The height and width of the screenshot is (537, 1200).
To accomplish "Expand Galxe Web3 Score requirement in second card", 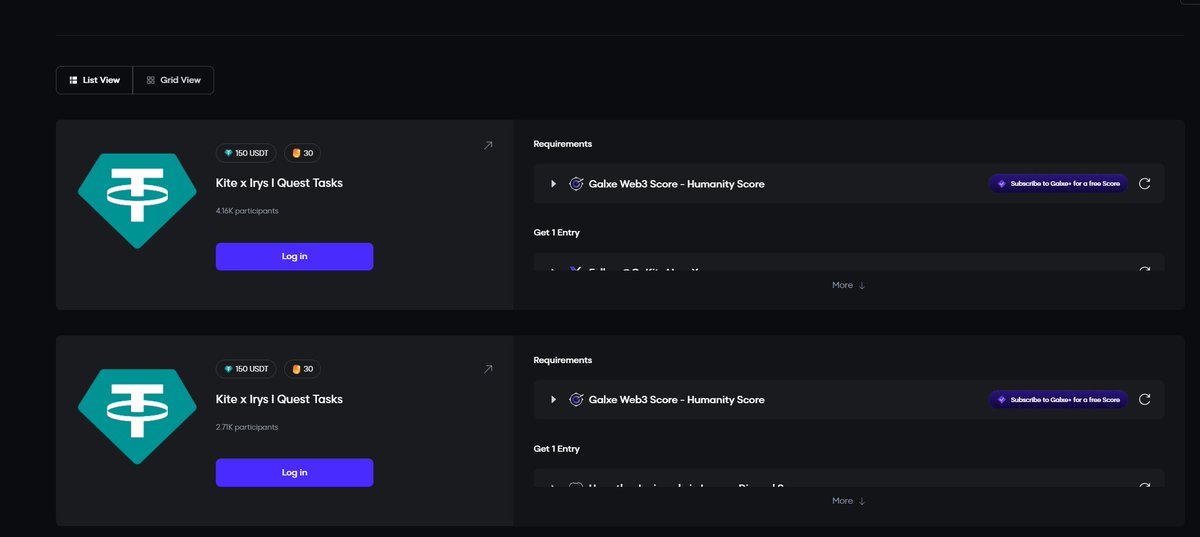I will [x=553, y=400].
